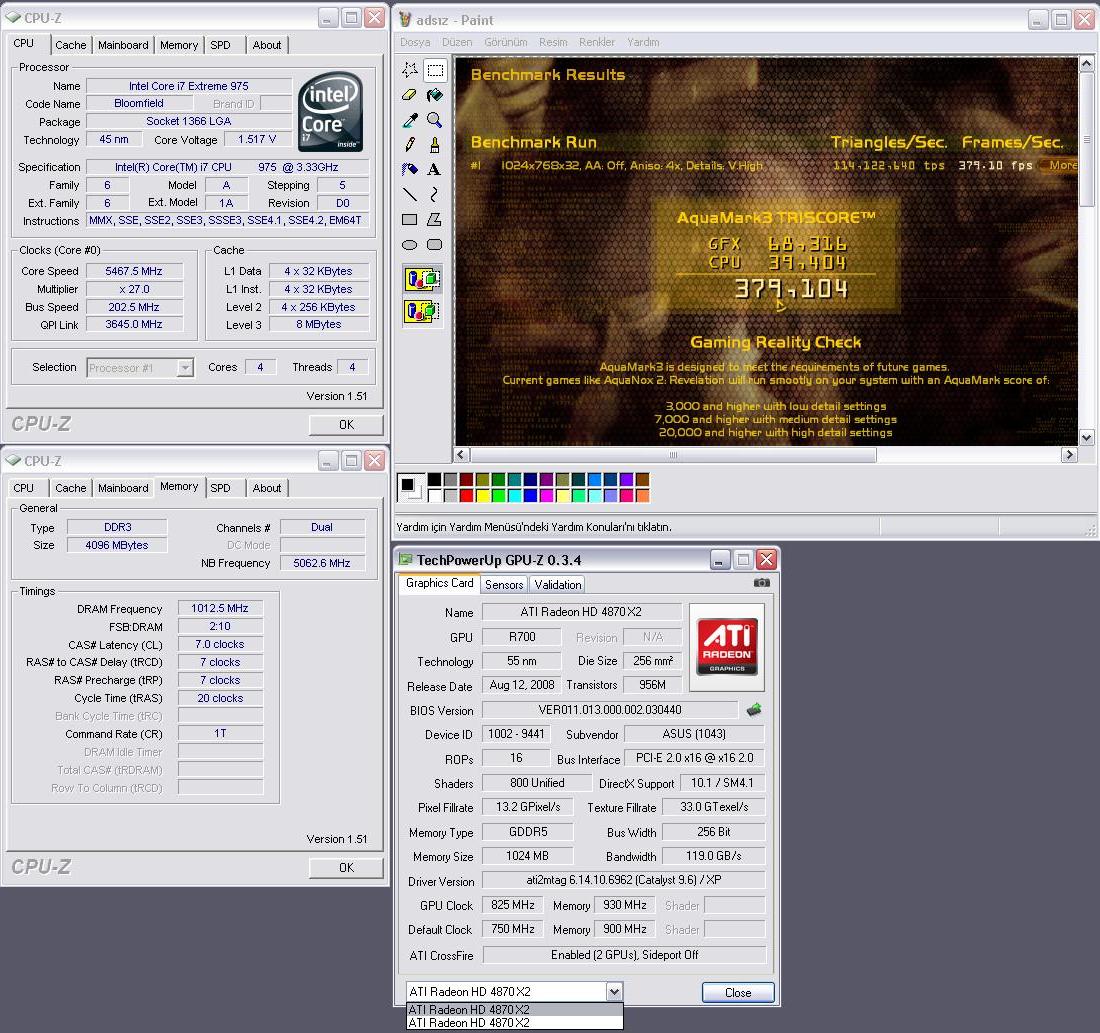Select the Ellipse shape tool
The image size is (1100, 1033).
[410, 245]
